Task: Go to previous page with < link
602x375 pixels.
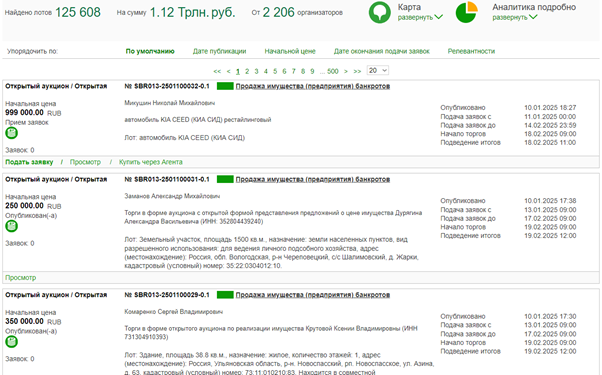Action: coord(228,71)
